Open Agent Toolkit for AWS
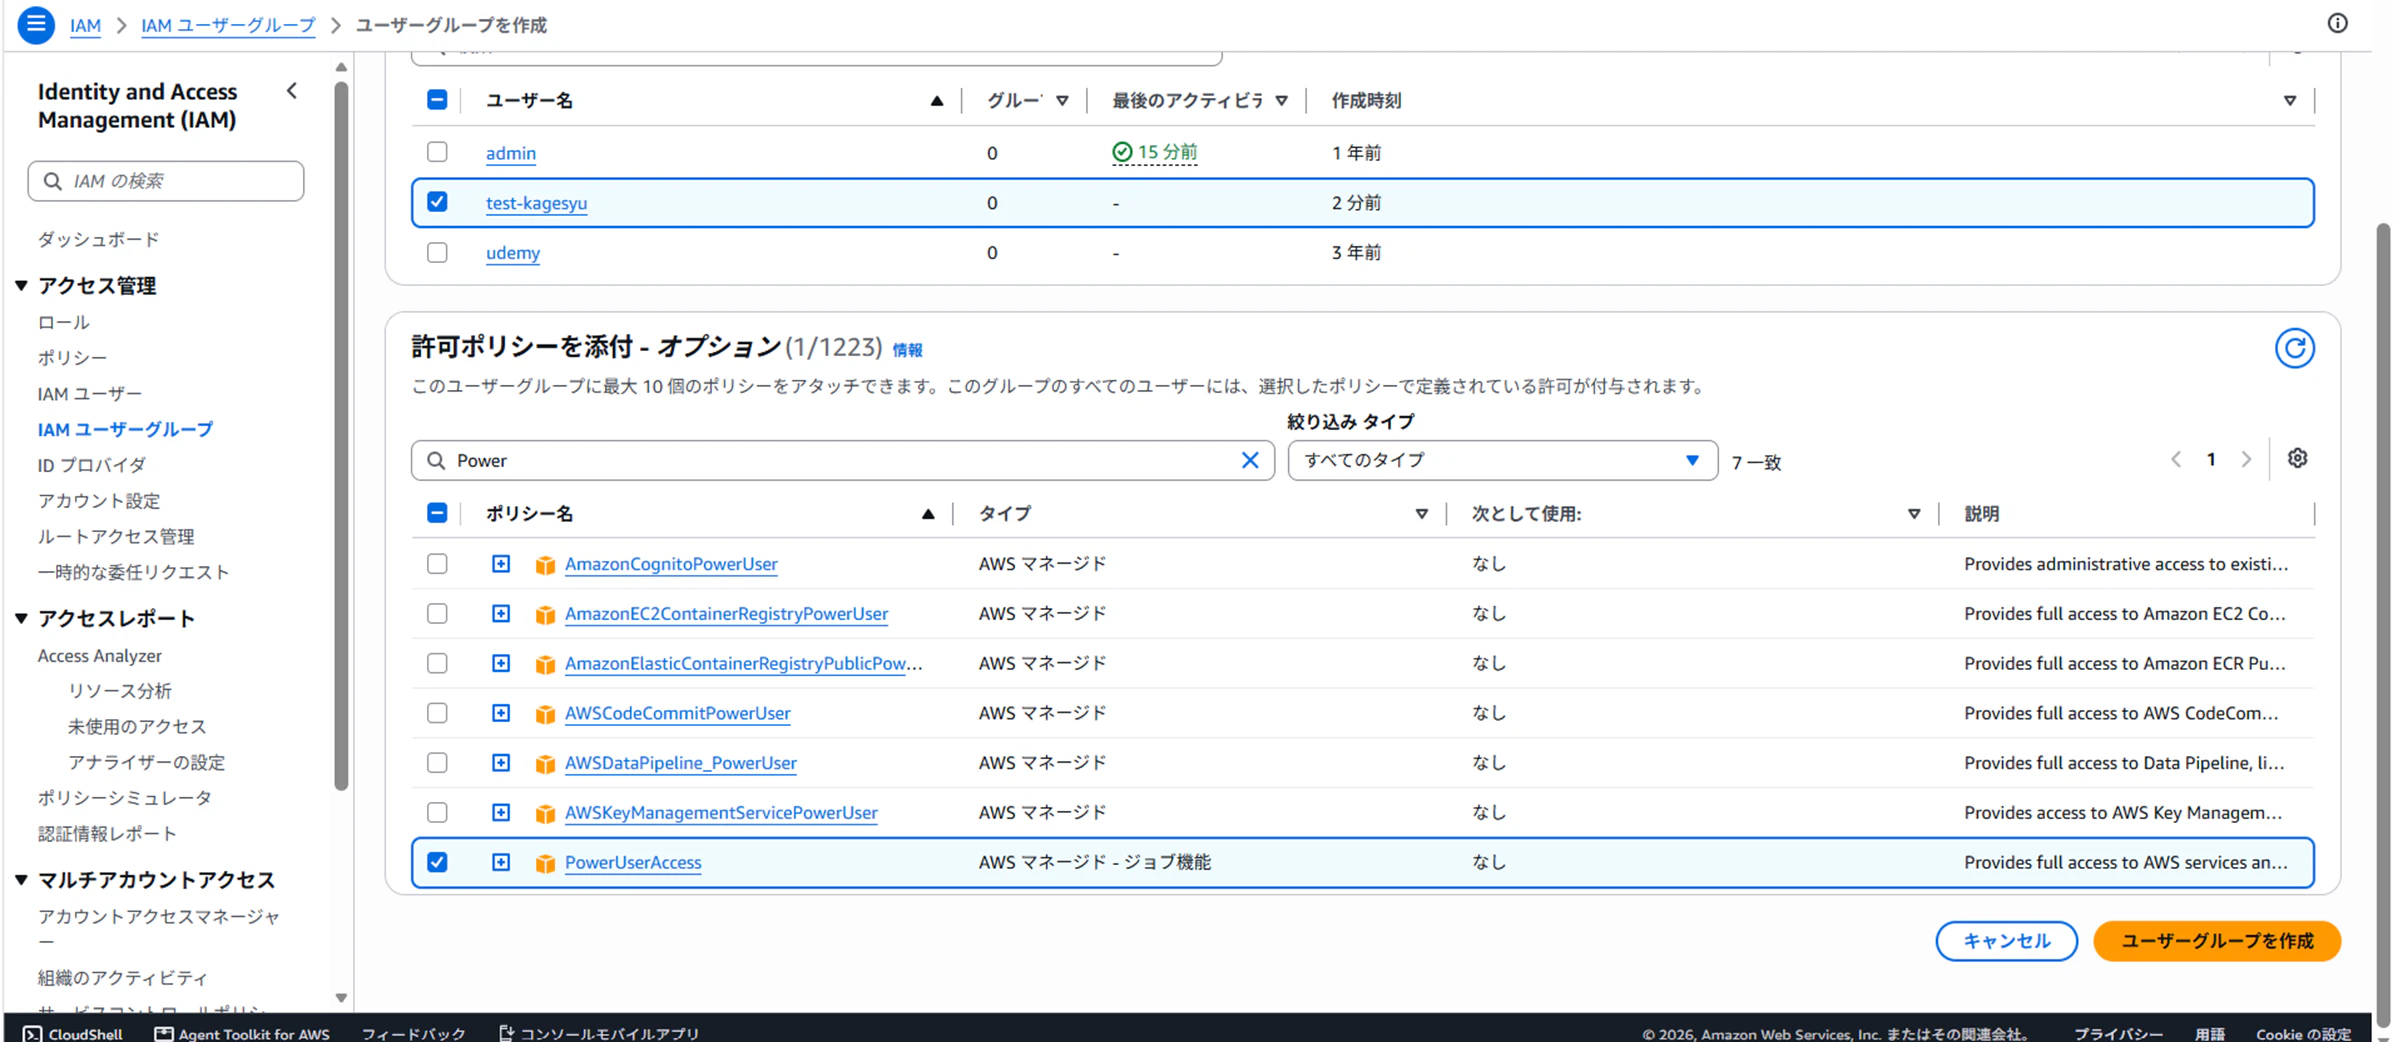Viewport: 2393px width, 1042px height. (242, 1033)
